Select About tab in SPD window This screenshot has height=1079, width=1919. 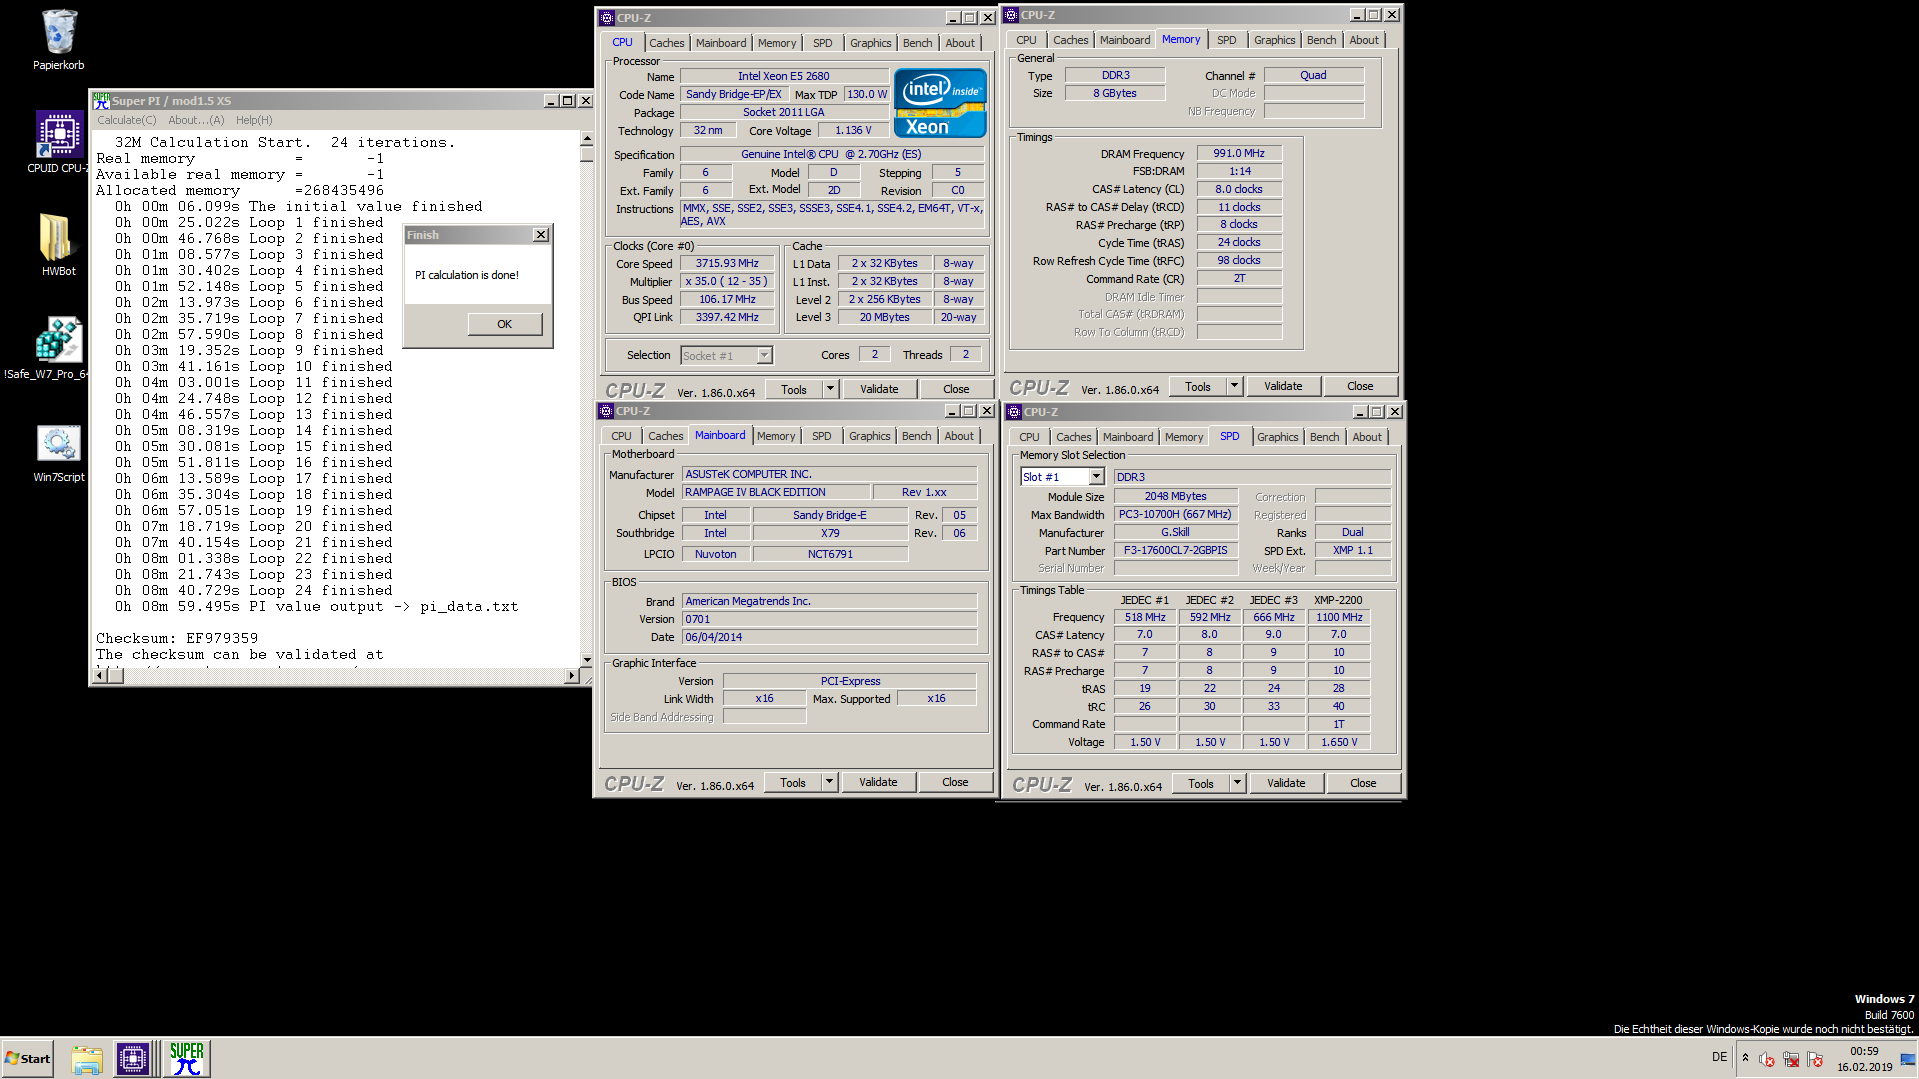[1367, 437]
